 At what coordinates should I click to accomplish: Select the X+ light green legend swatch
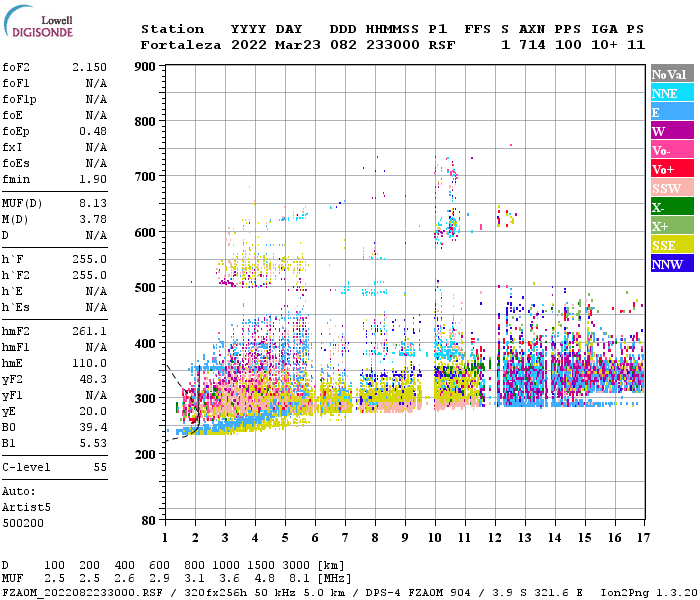[672, 226]
